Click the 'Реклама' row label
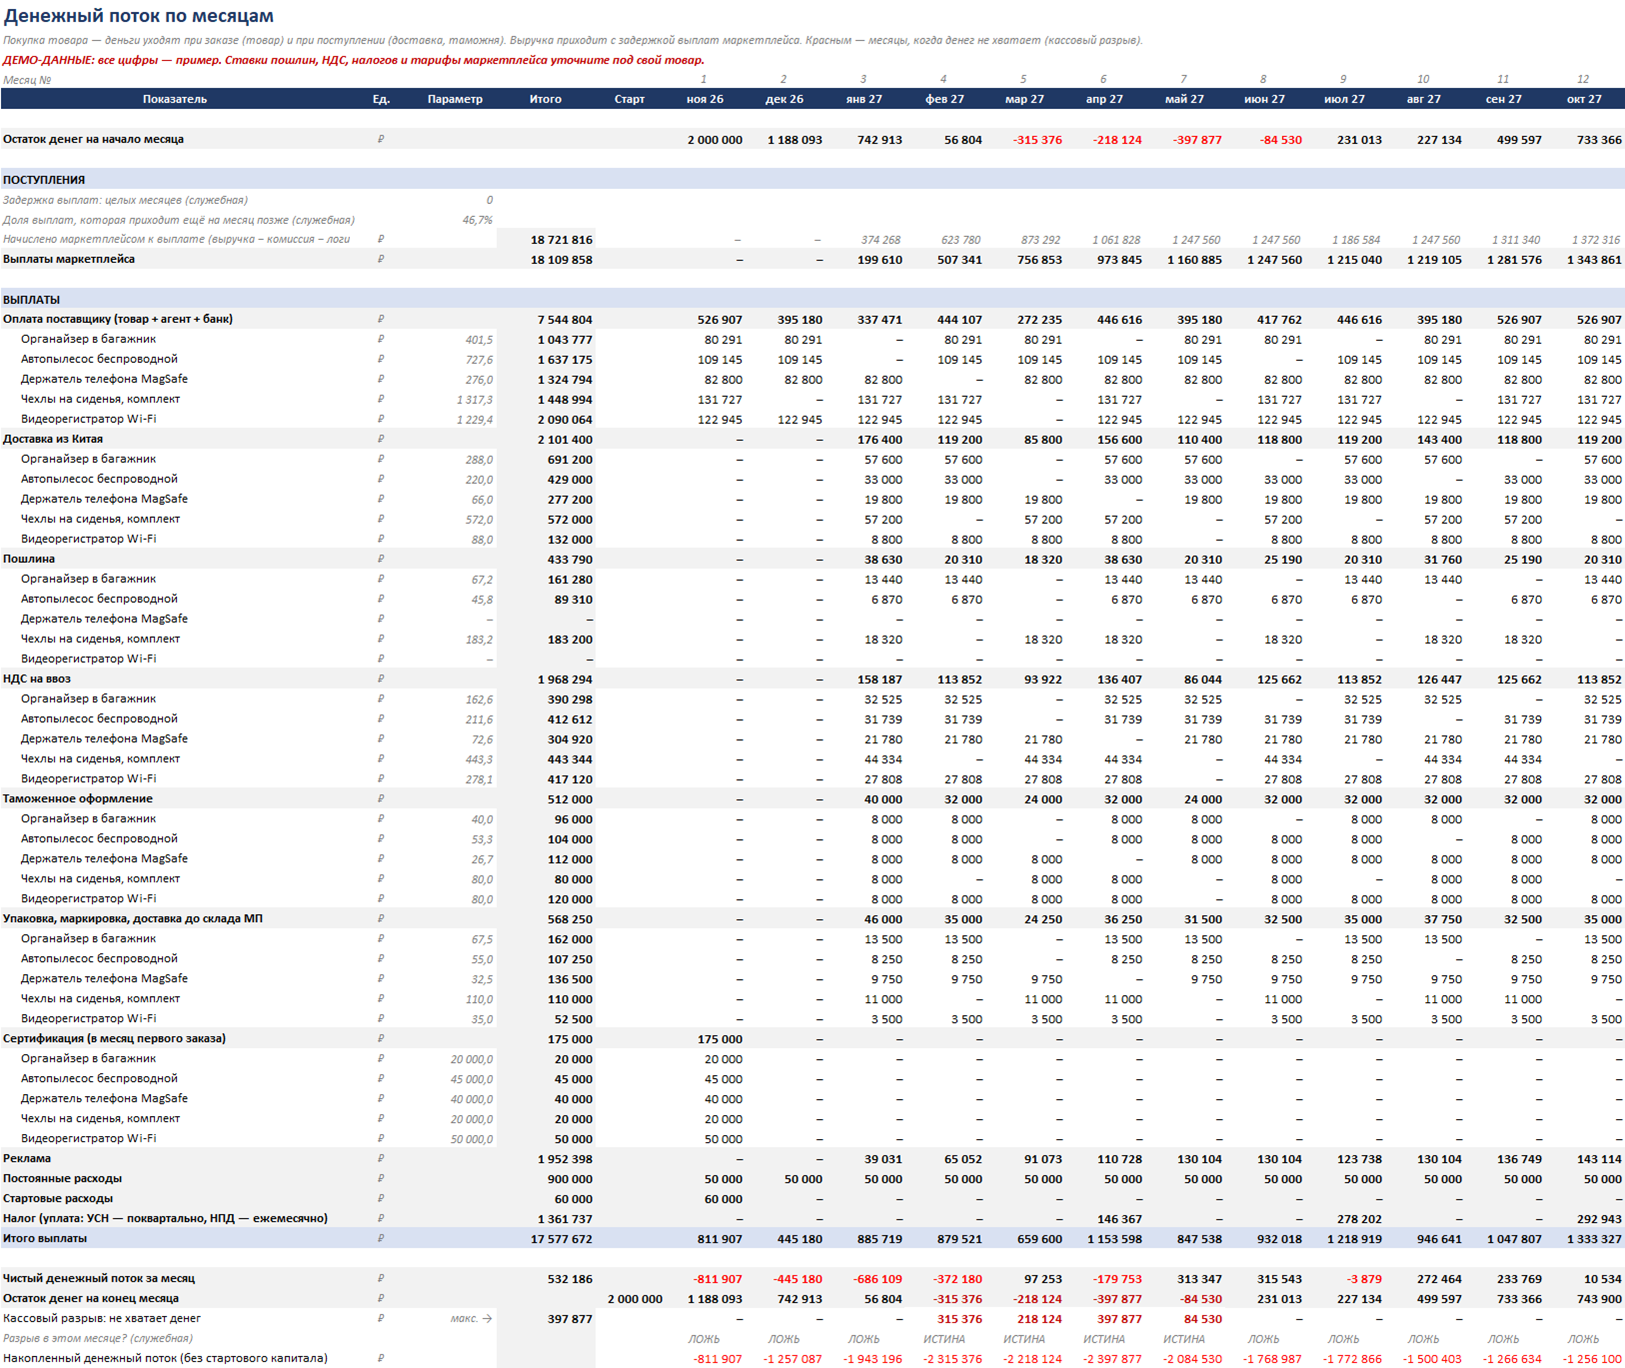 (27, 1159)
